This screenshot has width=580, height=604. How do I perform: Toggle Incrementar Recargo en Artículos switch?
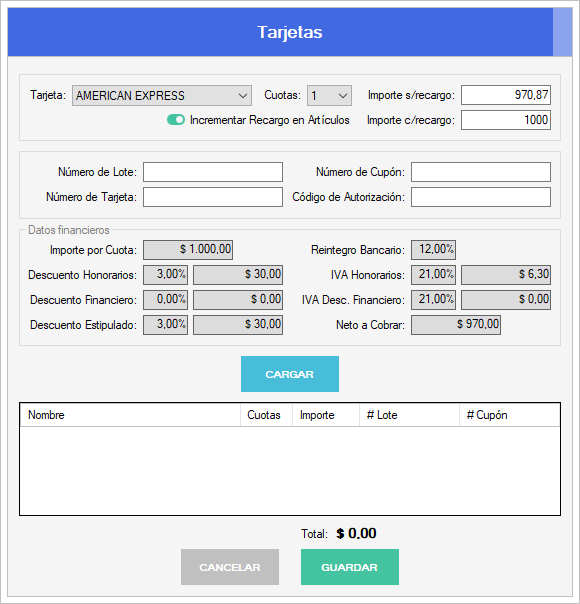pos(176,120)
